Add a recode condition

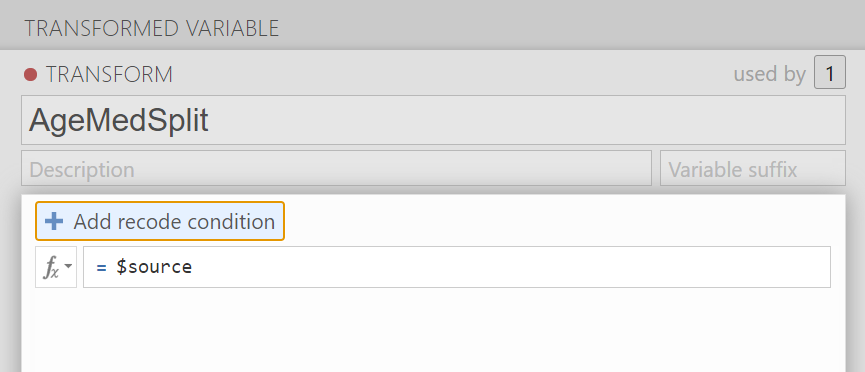coord(160,221)
